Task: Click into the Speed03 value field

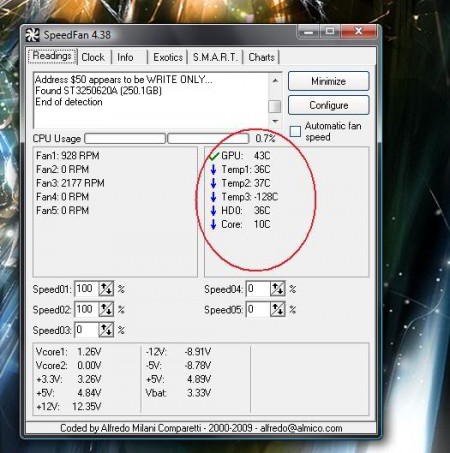Action: [87, 330]
